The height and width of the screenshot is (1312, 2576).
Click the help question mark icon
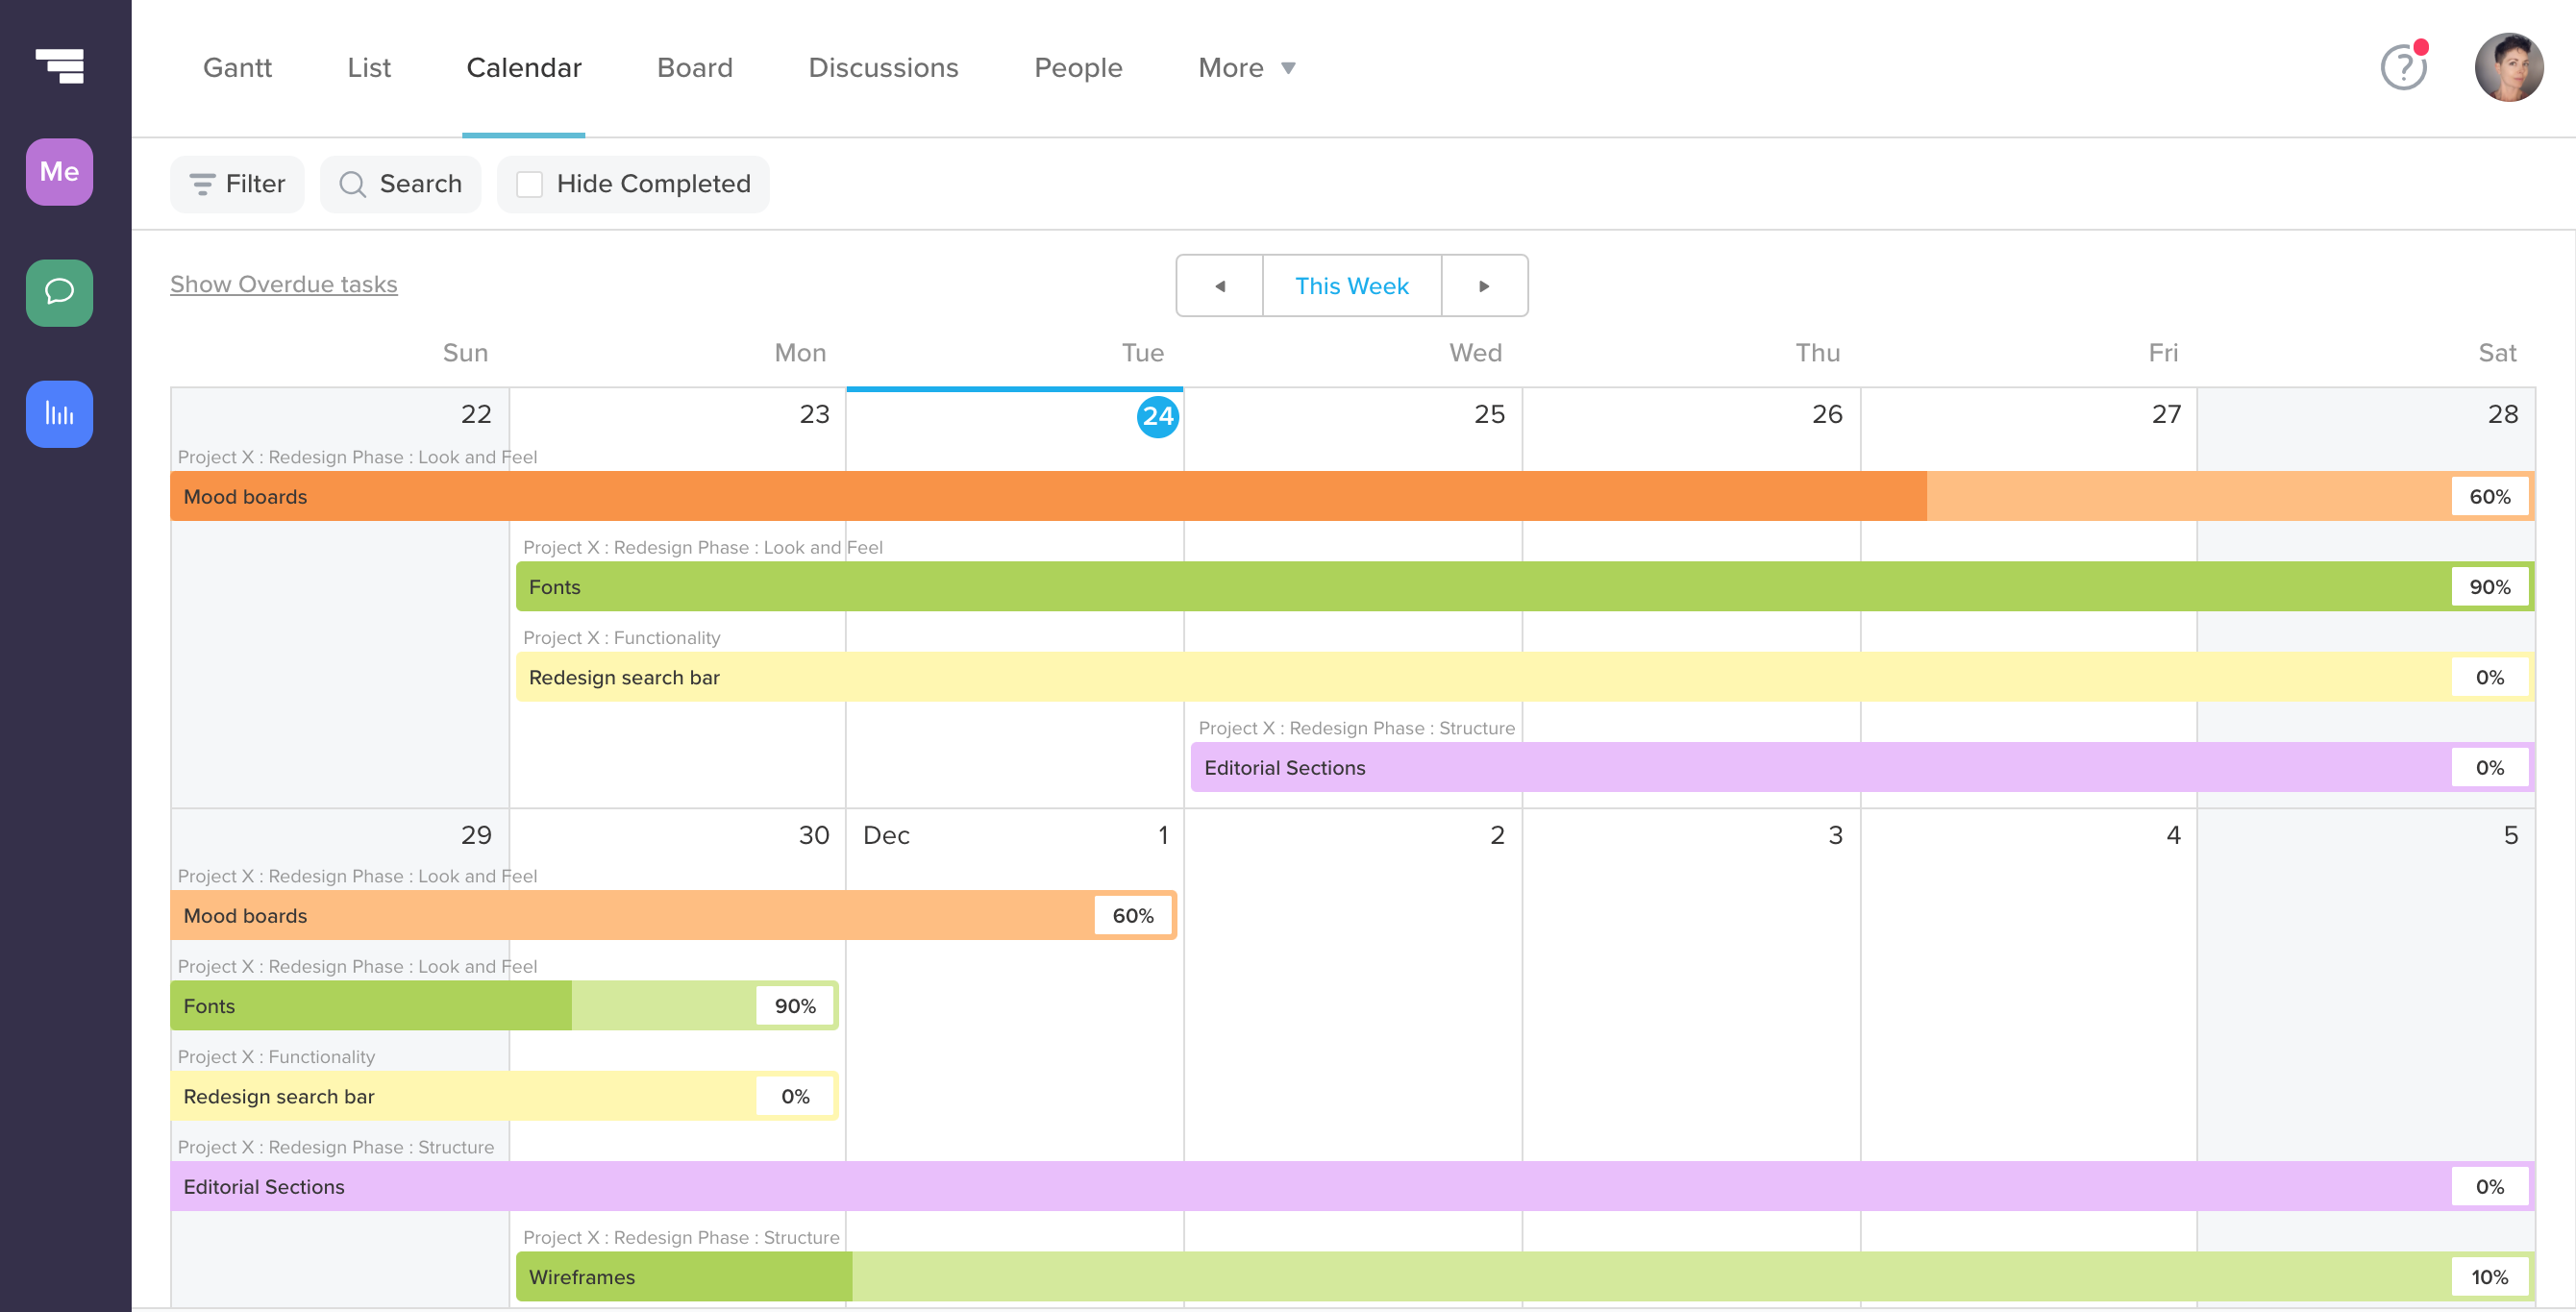pyautogui.click(x=2402, y=67)
